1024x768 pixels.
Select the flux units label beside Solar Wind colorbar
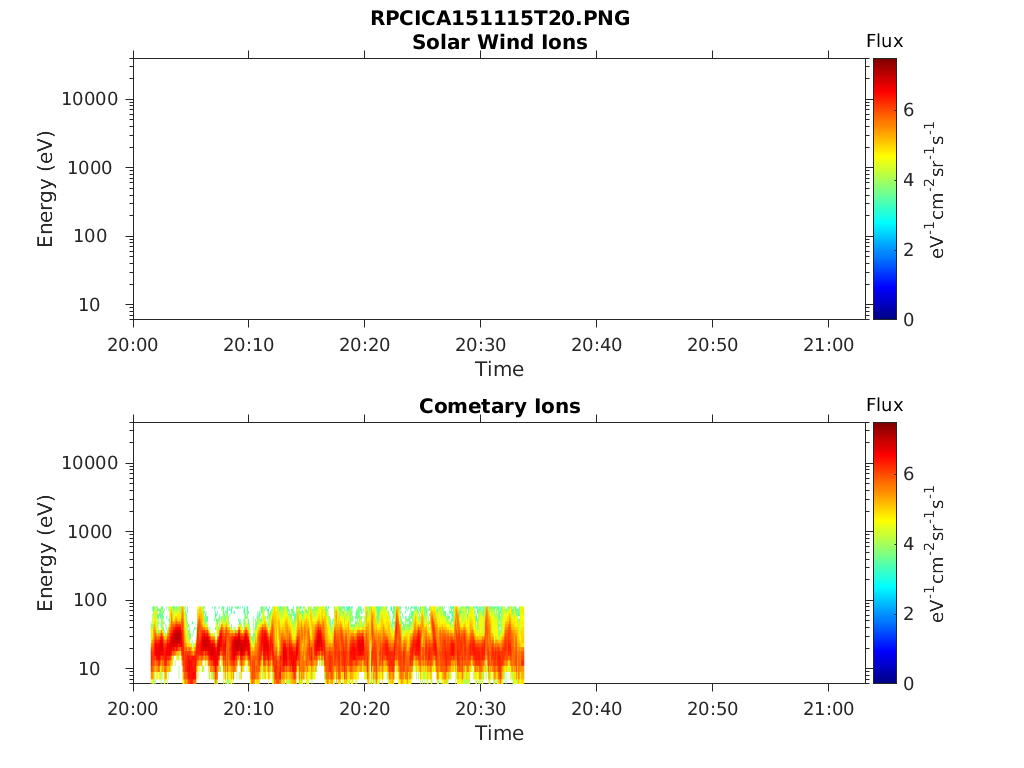(x=935, y=189)
